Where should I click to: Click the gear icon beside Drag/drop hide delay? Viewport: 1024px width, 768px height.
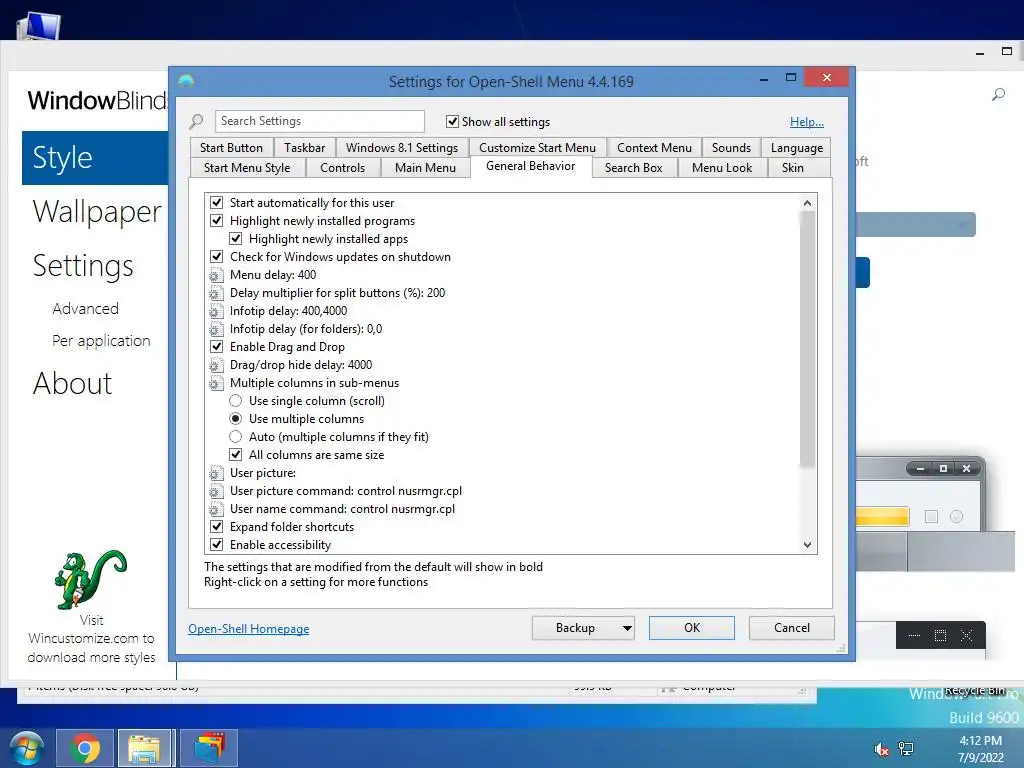click(x=216, y=365)
